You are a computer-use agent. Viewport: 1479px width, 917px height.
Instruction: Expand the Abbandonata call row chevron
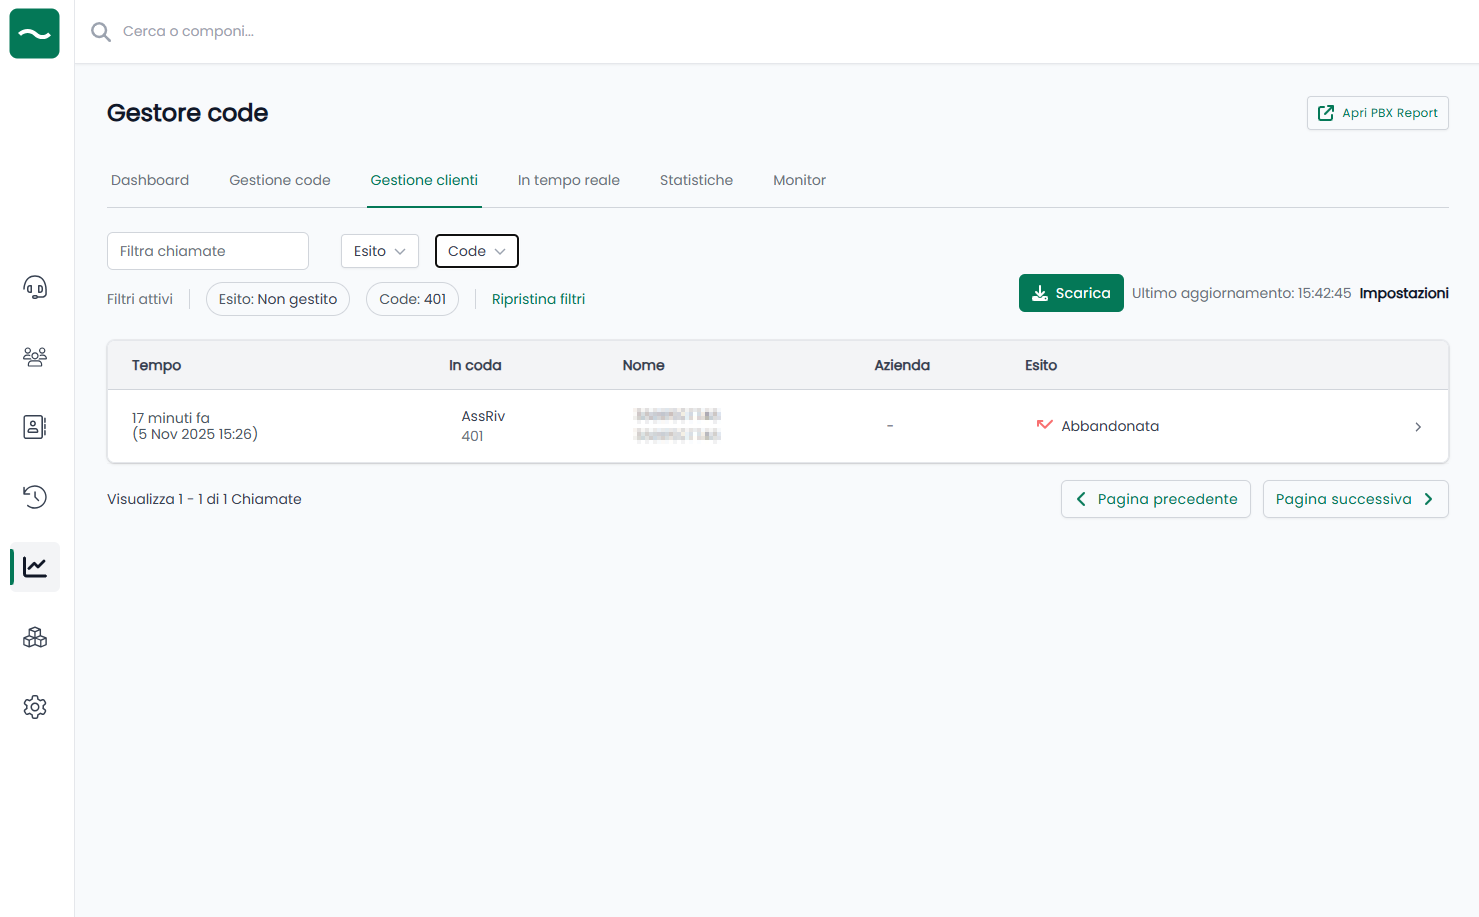click(x=1417, y=427)
